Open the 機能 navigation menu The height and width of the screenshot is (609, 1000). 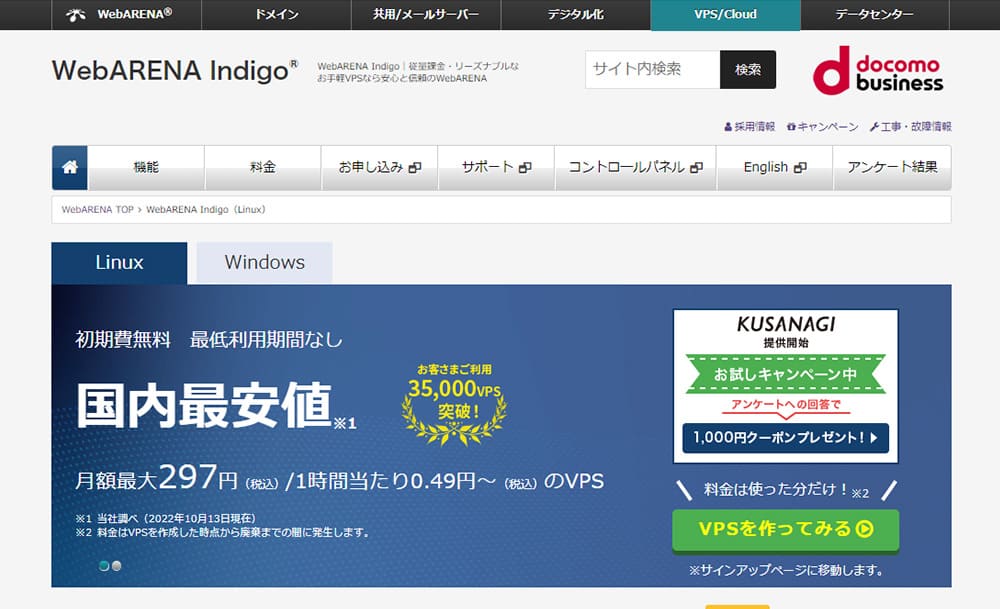[146, 168]
